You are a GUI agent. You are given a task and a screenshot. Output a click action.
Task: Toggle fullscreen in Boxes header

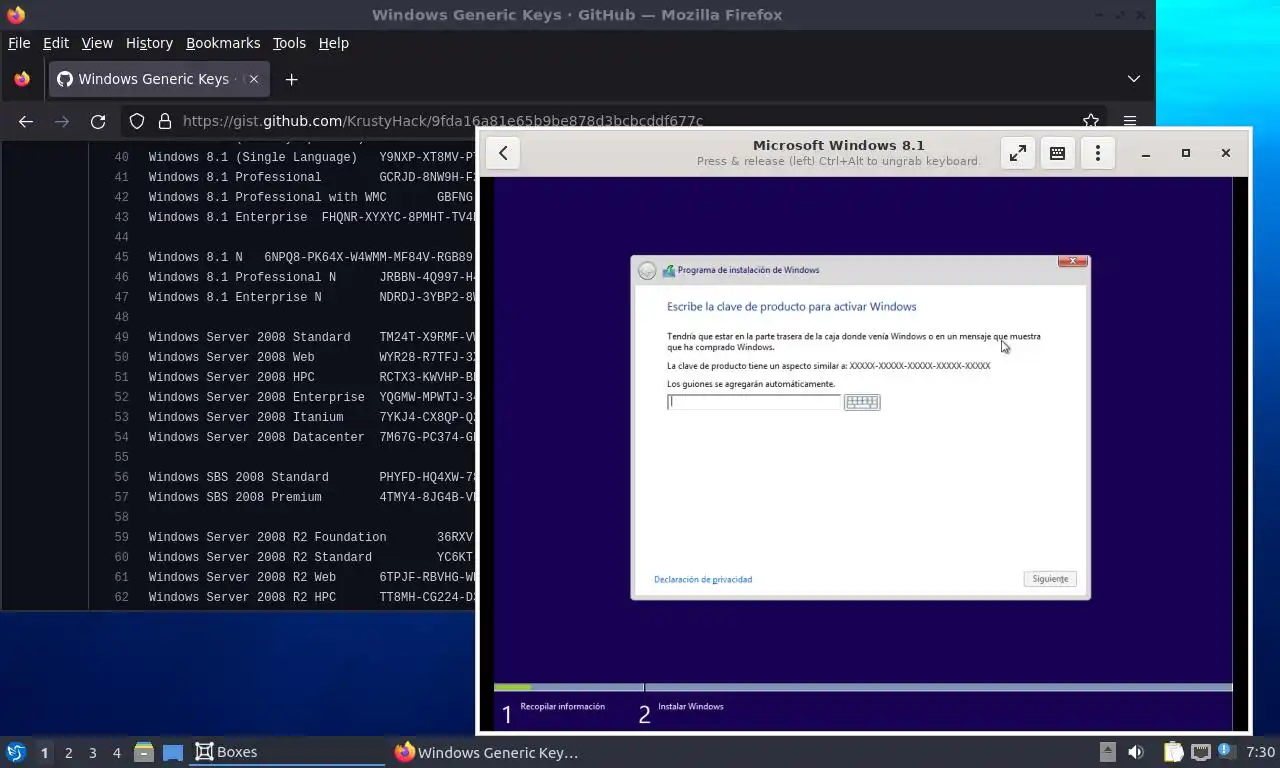tap(1017, 153)
